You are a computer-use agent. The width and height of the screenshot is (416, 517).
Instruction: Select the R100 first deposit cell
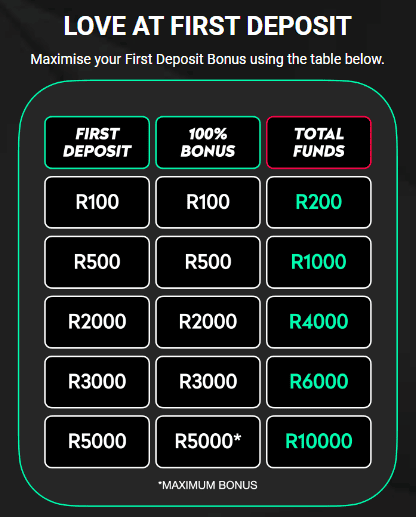point(97,202)
